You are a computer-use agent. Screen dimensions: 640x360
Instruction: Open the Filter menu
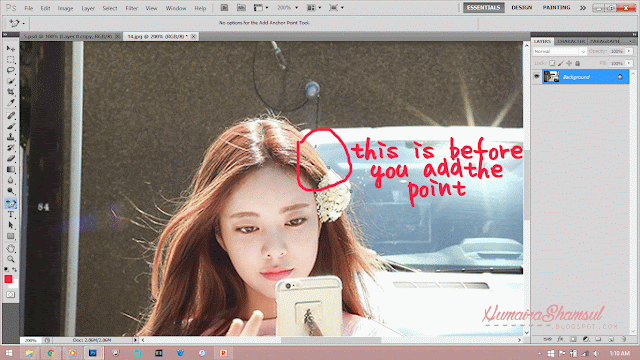131,8
